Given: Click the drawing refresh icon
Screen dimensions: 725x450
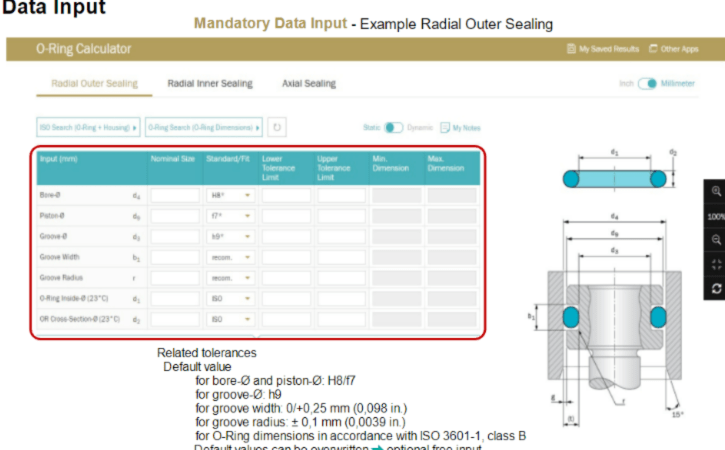Looking at the screenshot, I should [x=716, y=289].
